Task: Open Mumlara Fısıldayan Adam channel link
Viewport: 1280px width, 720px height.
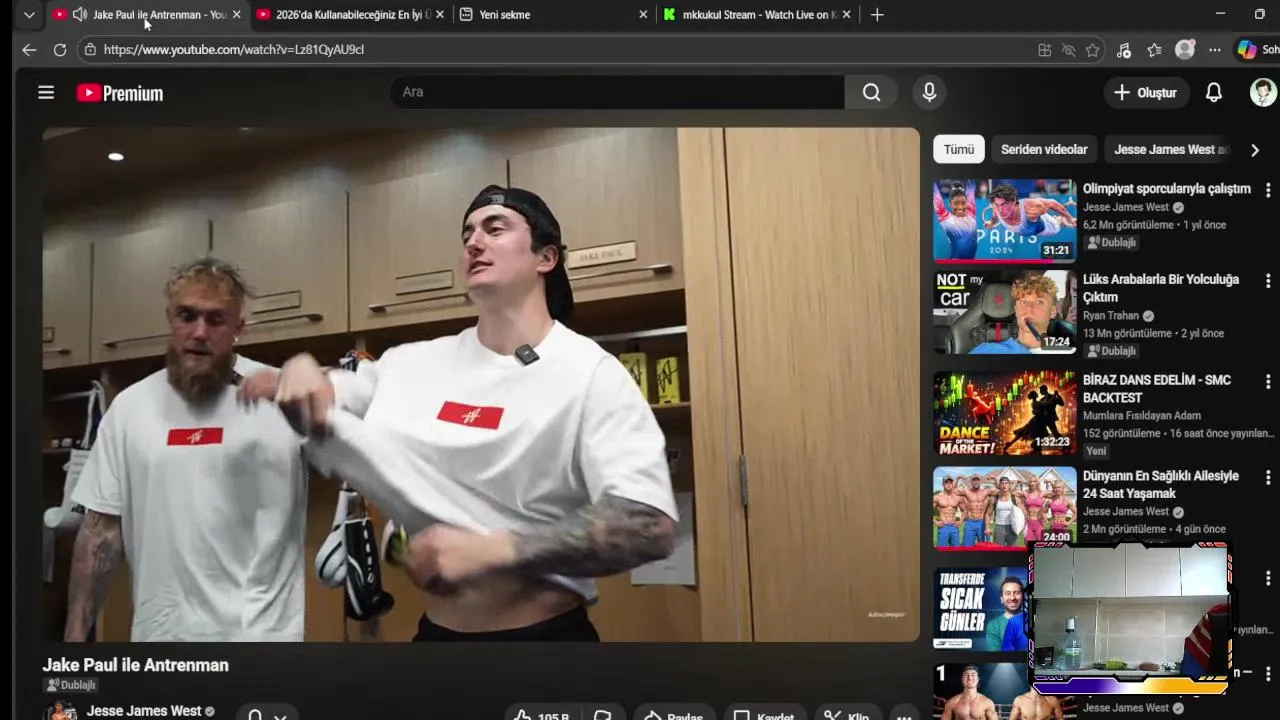Action: pos(1142,415)
